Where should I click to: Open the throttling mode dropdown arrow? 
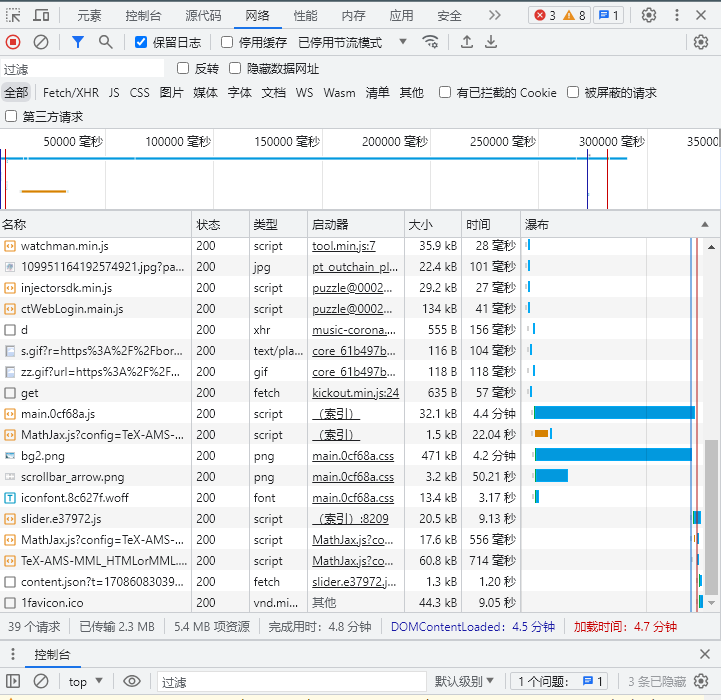coord(403,42)
